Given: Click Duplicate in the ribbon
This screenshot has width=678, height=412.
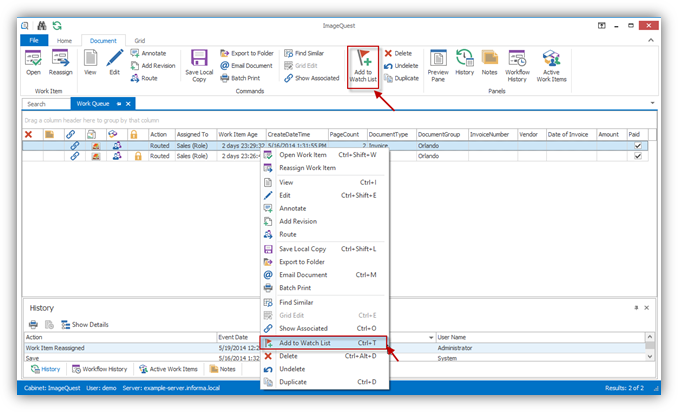Looking at the screenshot, I should point(402,78).
